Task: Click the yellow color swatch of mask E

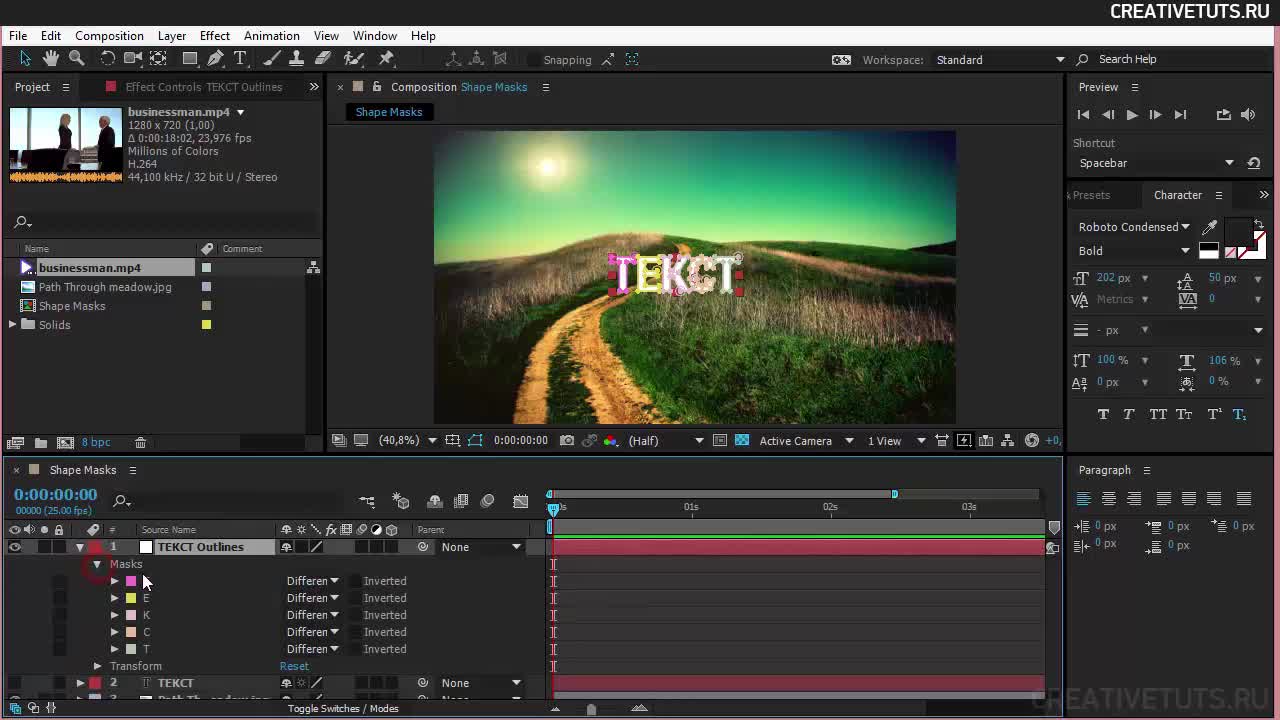Action: [x=131, y=598]
